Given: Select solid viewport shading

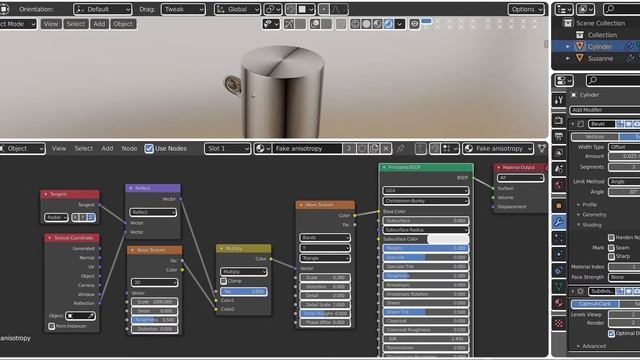Looking at the screenshot, I should [367, 24].
